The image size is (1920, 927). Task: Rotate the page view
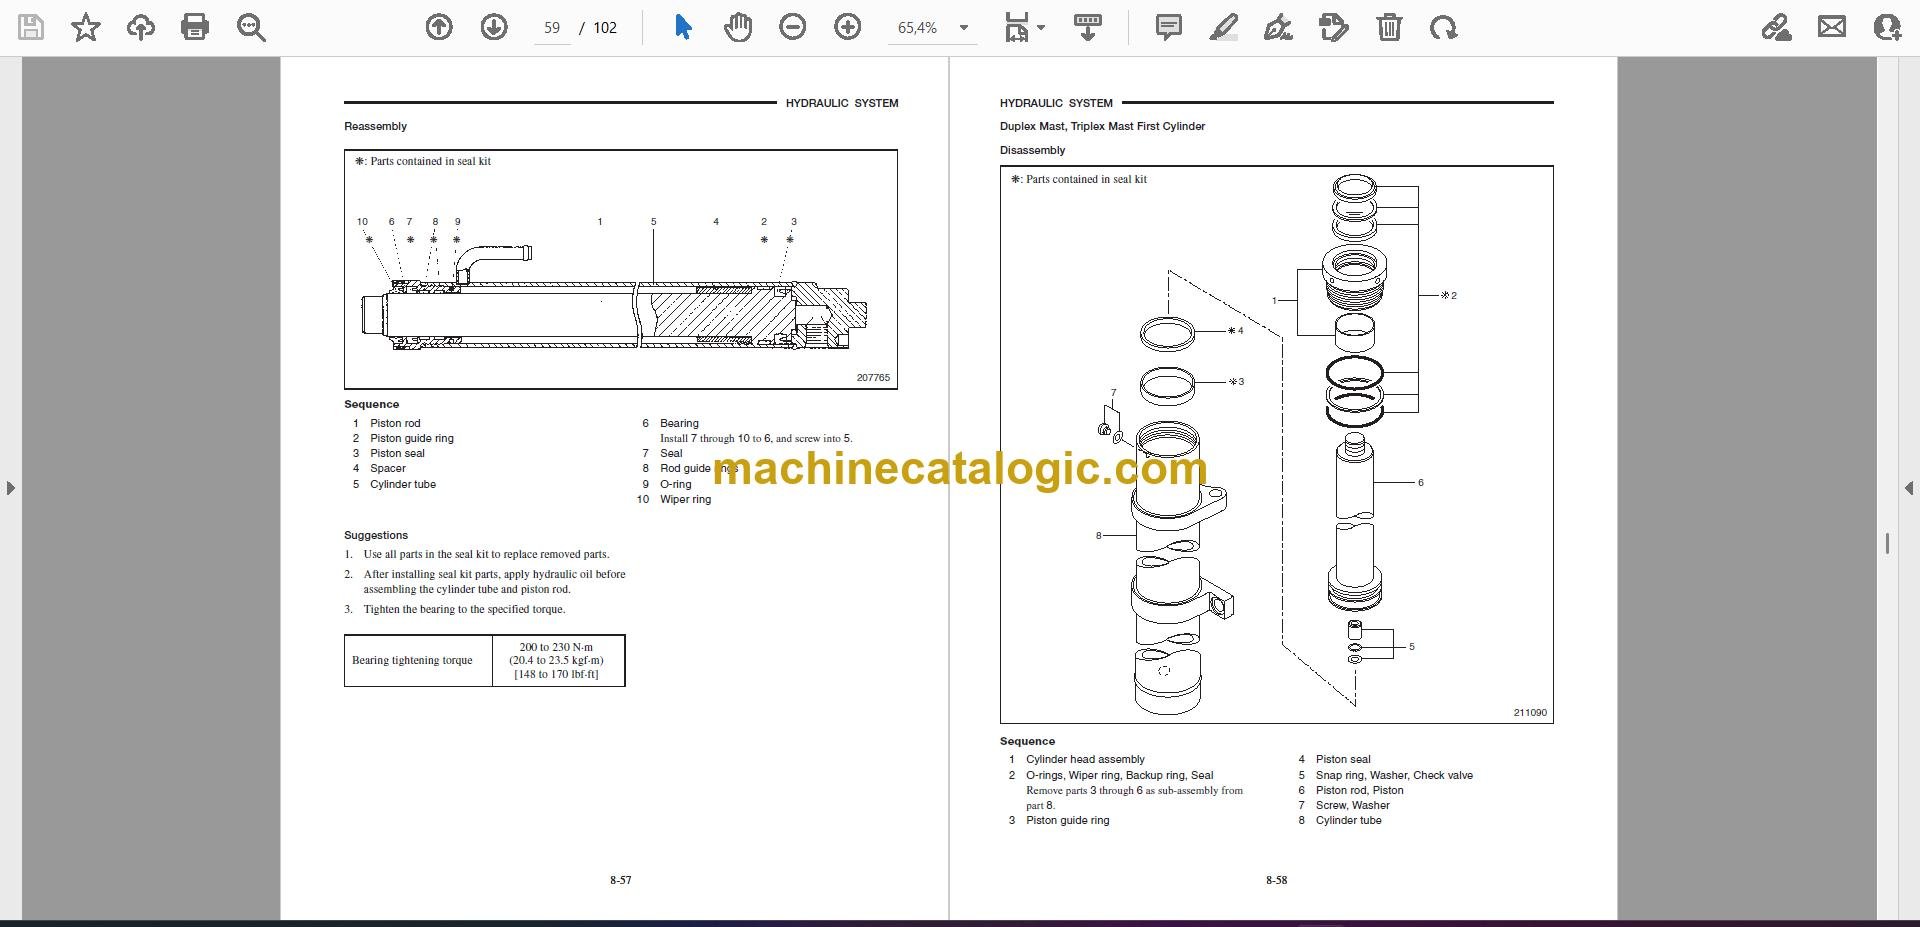(x=1443, y=27)
